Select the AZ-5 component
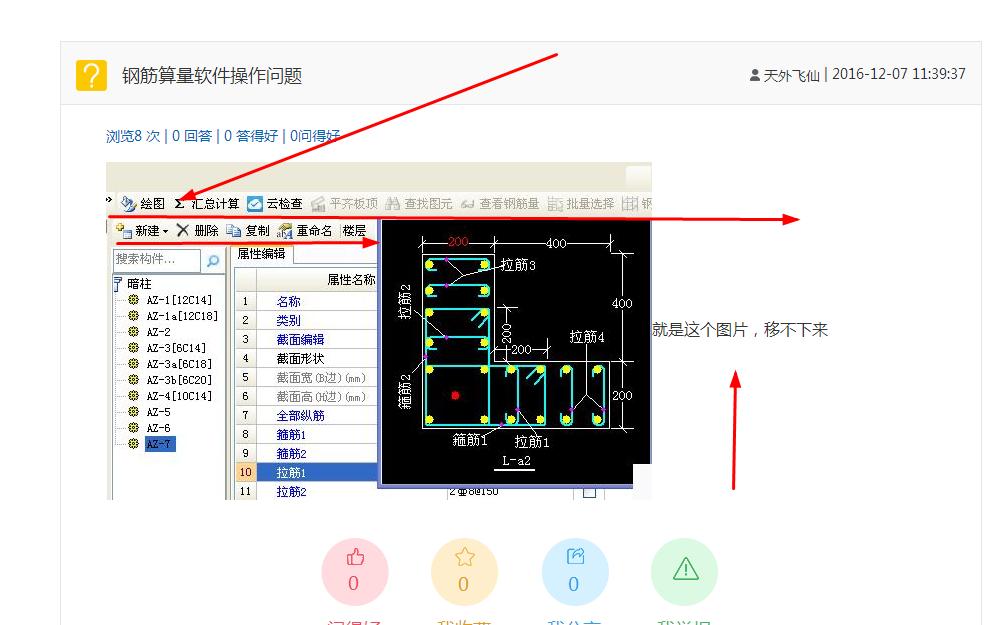991x625 pixels. click(x=159, y=411)
